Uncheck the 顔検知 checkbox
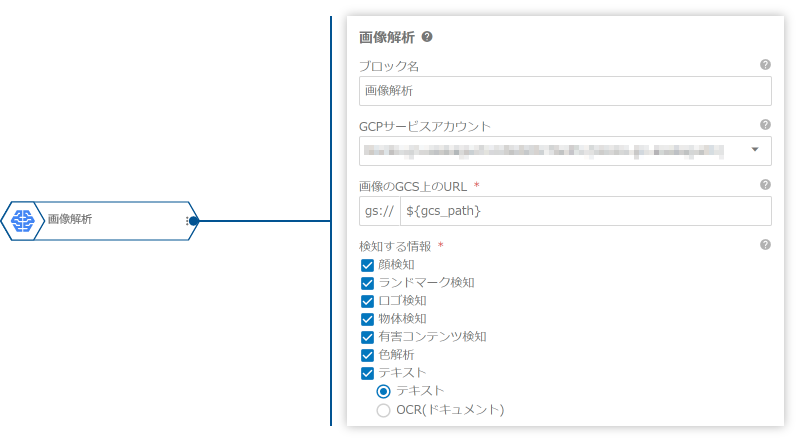The height and width of the screenshot is (442, 800). point(367,265)
